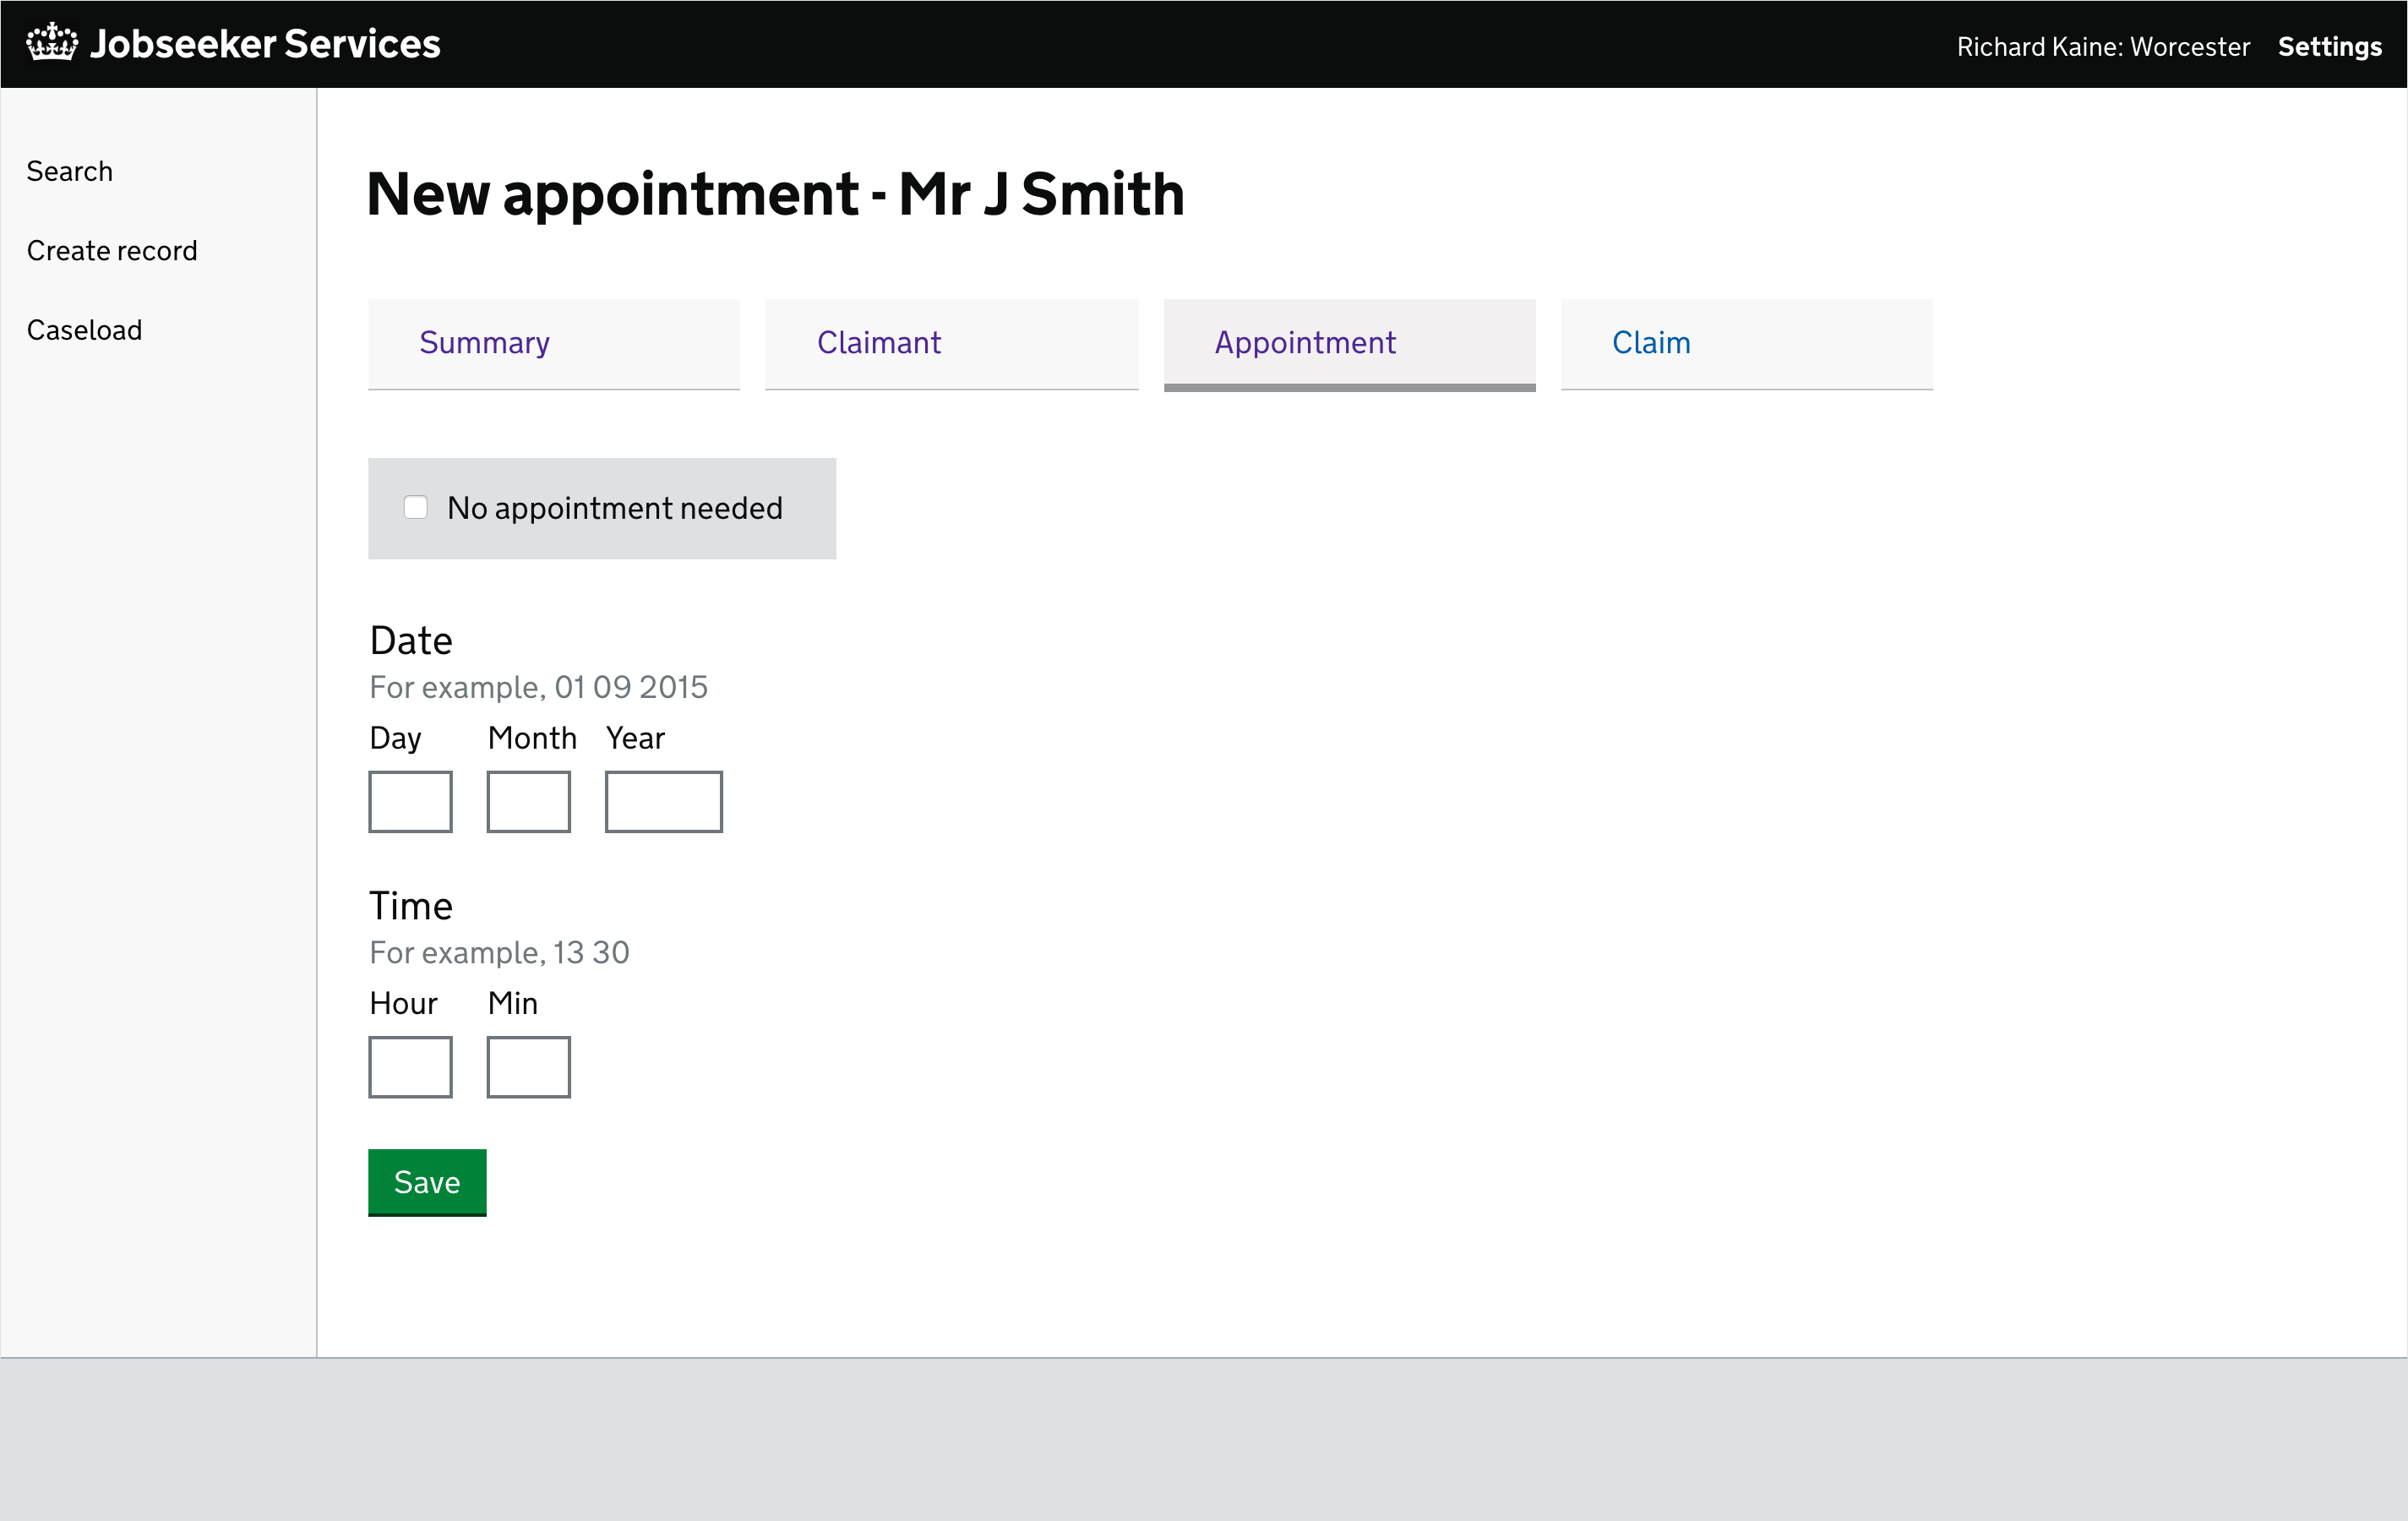Open the Jobseeker Services home header

267,43
